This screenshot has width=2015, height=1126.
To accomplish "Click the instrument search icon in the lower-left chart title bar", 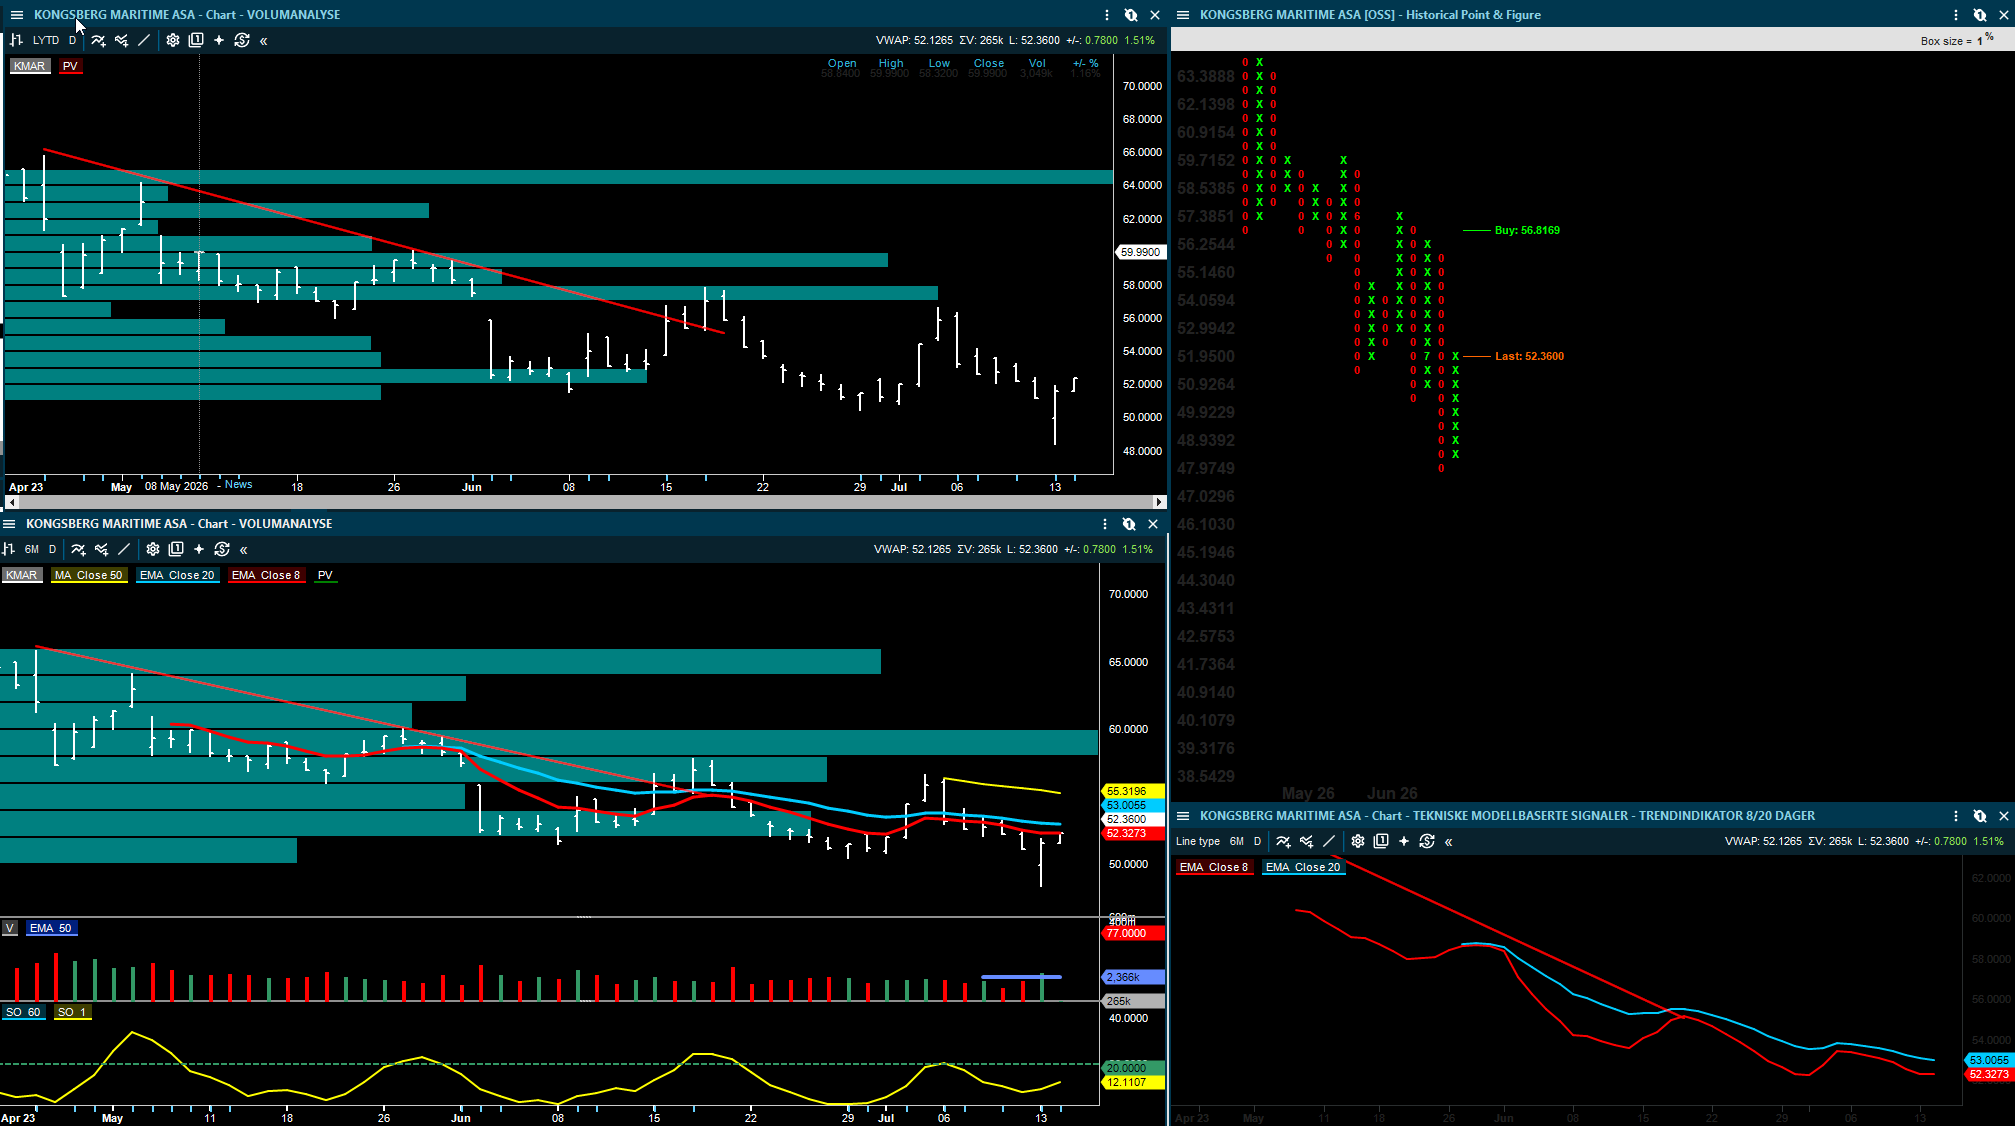I will point(1129,524).
